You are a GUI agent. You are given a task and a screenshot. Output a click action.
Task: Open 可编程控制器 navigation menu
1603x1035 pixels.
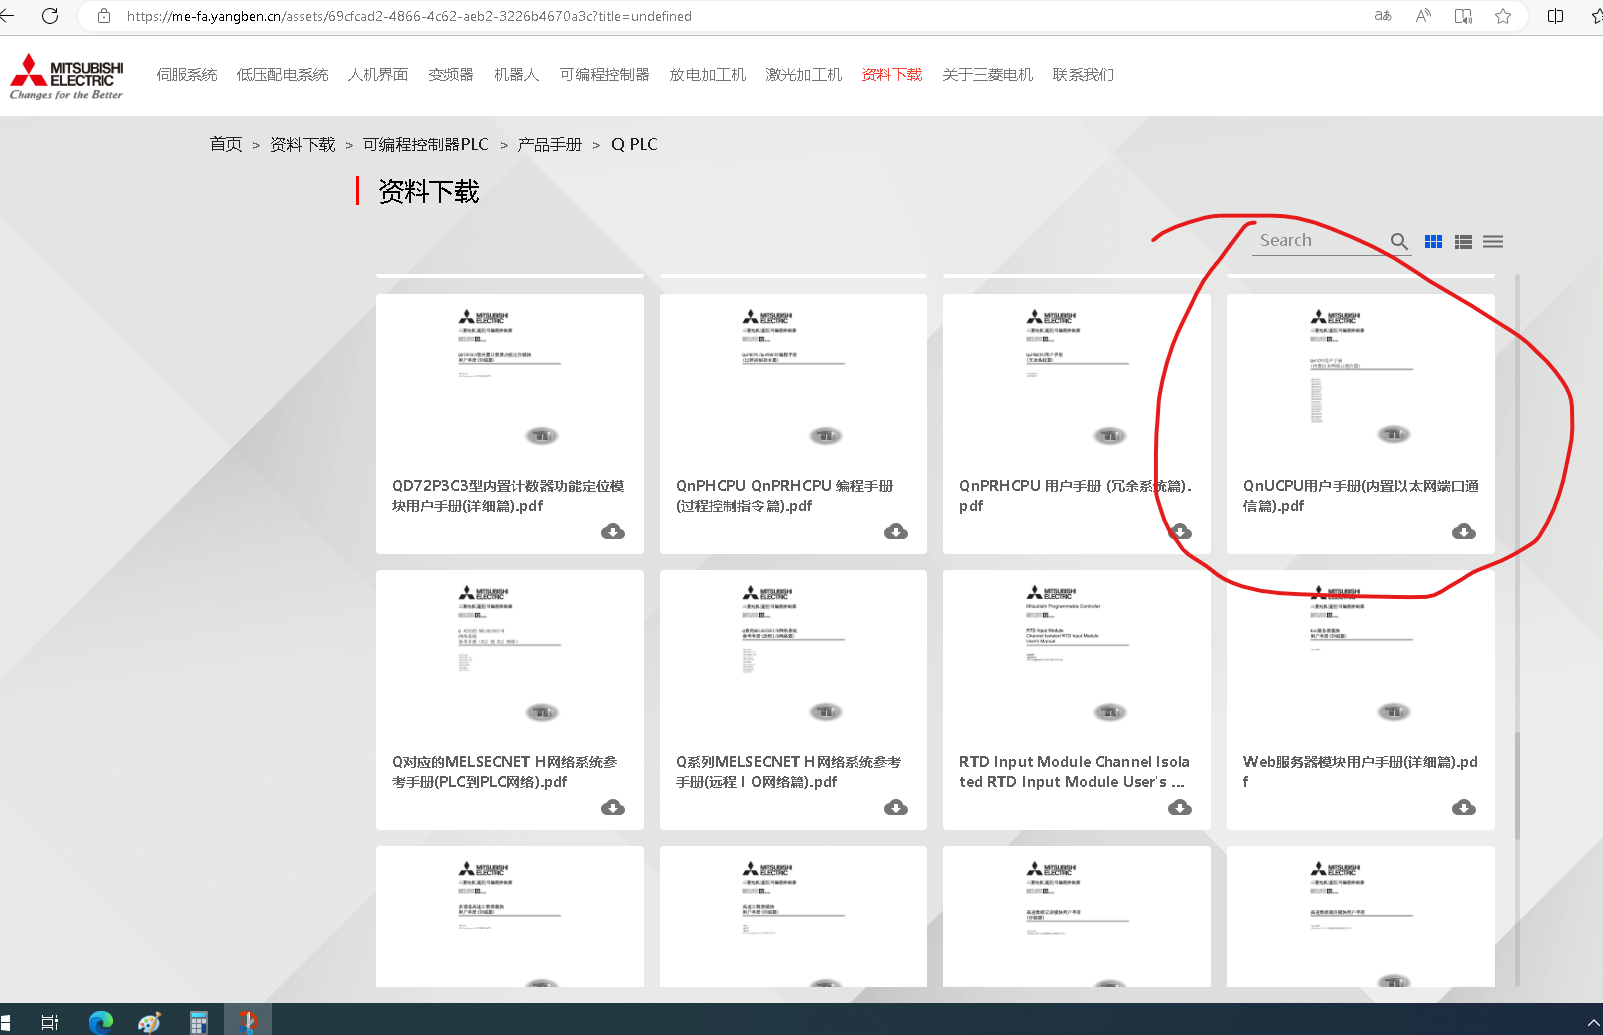coord(604,75)
